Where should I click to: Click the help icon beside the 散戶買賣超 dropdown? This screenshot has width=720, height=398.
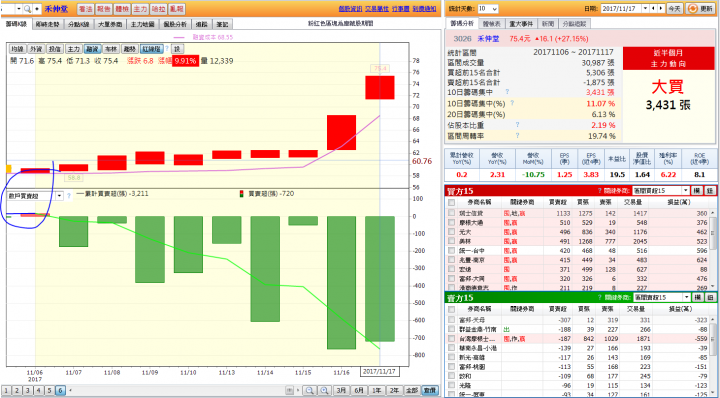pos(69,196)
